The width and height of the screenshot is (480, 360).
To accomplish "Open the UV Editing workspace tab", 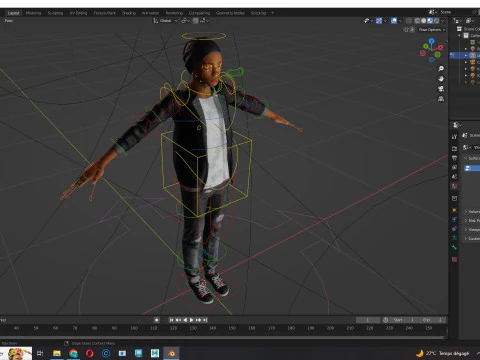I will click(78, 13).
